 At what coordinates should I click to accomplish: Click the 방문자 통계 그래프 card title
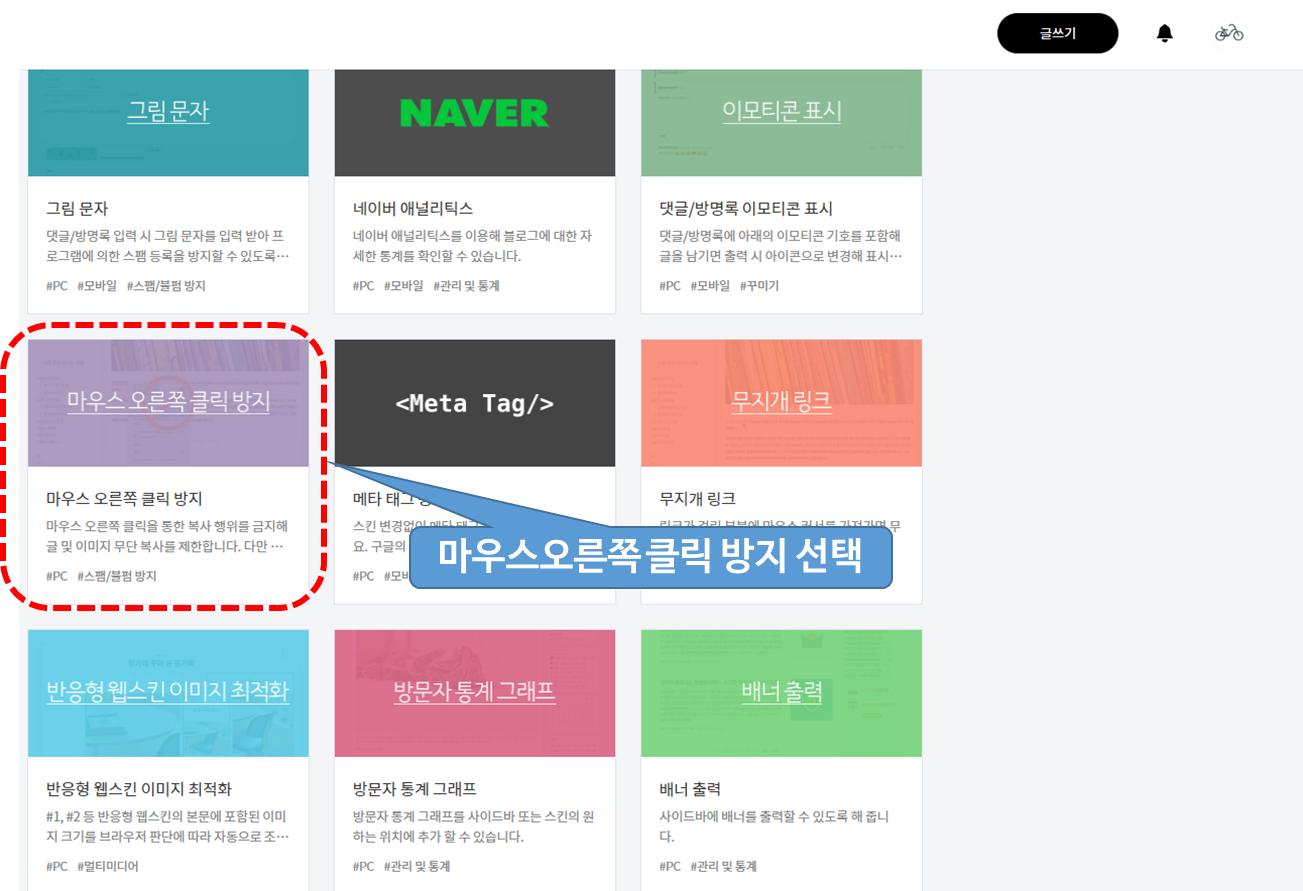click(x=416, y=789)
